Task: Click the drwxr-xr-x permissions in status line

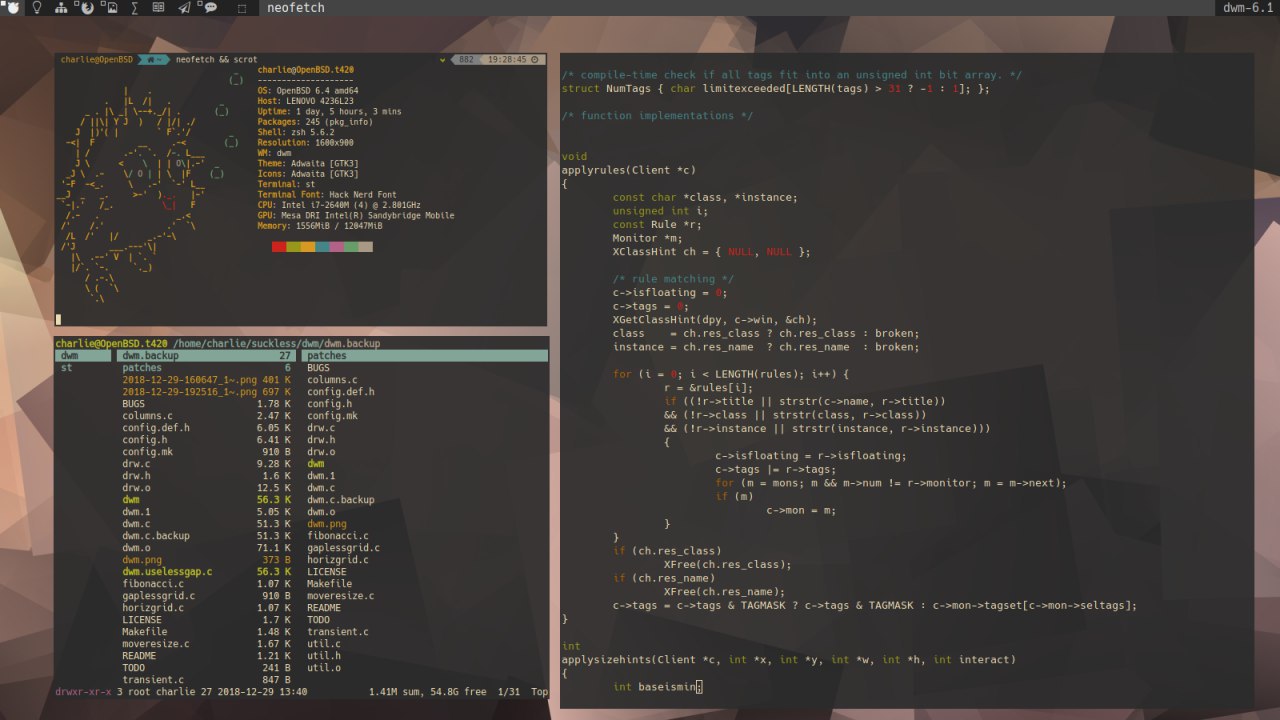Action: [x=84, y=692]
